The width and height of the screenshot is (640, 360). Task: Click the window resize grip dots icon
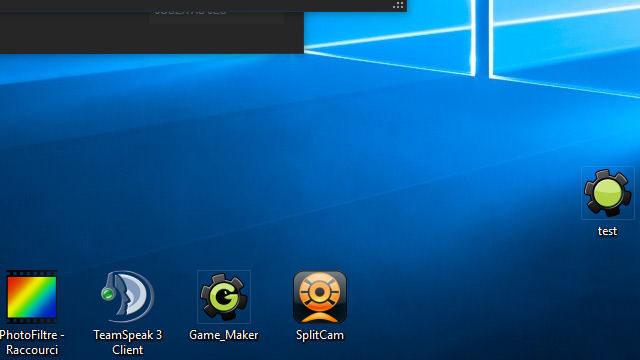coord(398,5)
